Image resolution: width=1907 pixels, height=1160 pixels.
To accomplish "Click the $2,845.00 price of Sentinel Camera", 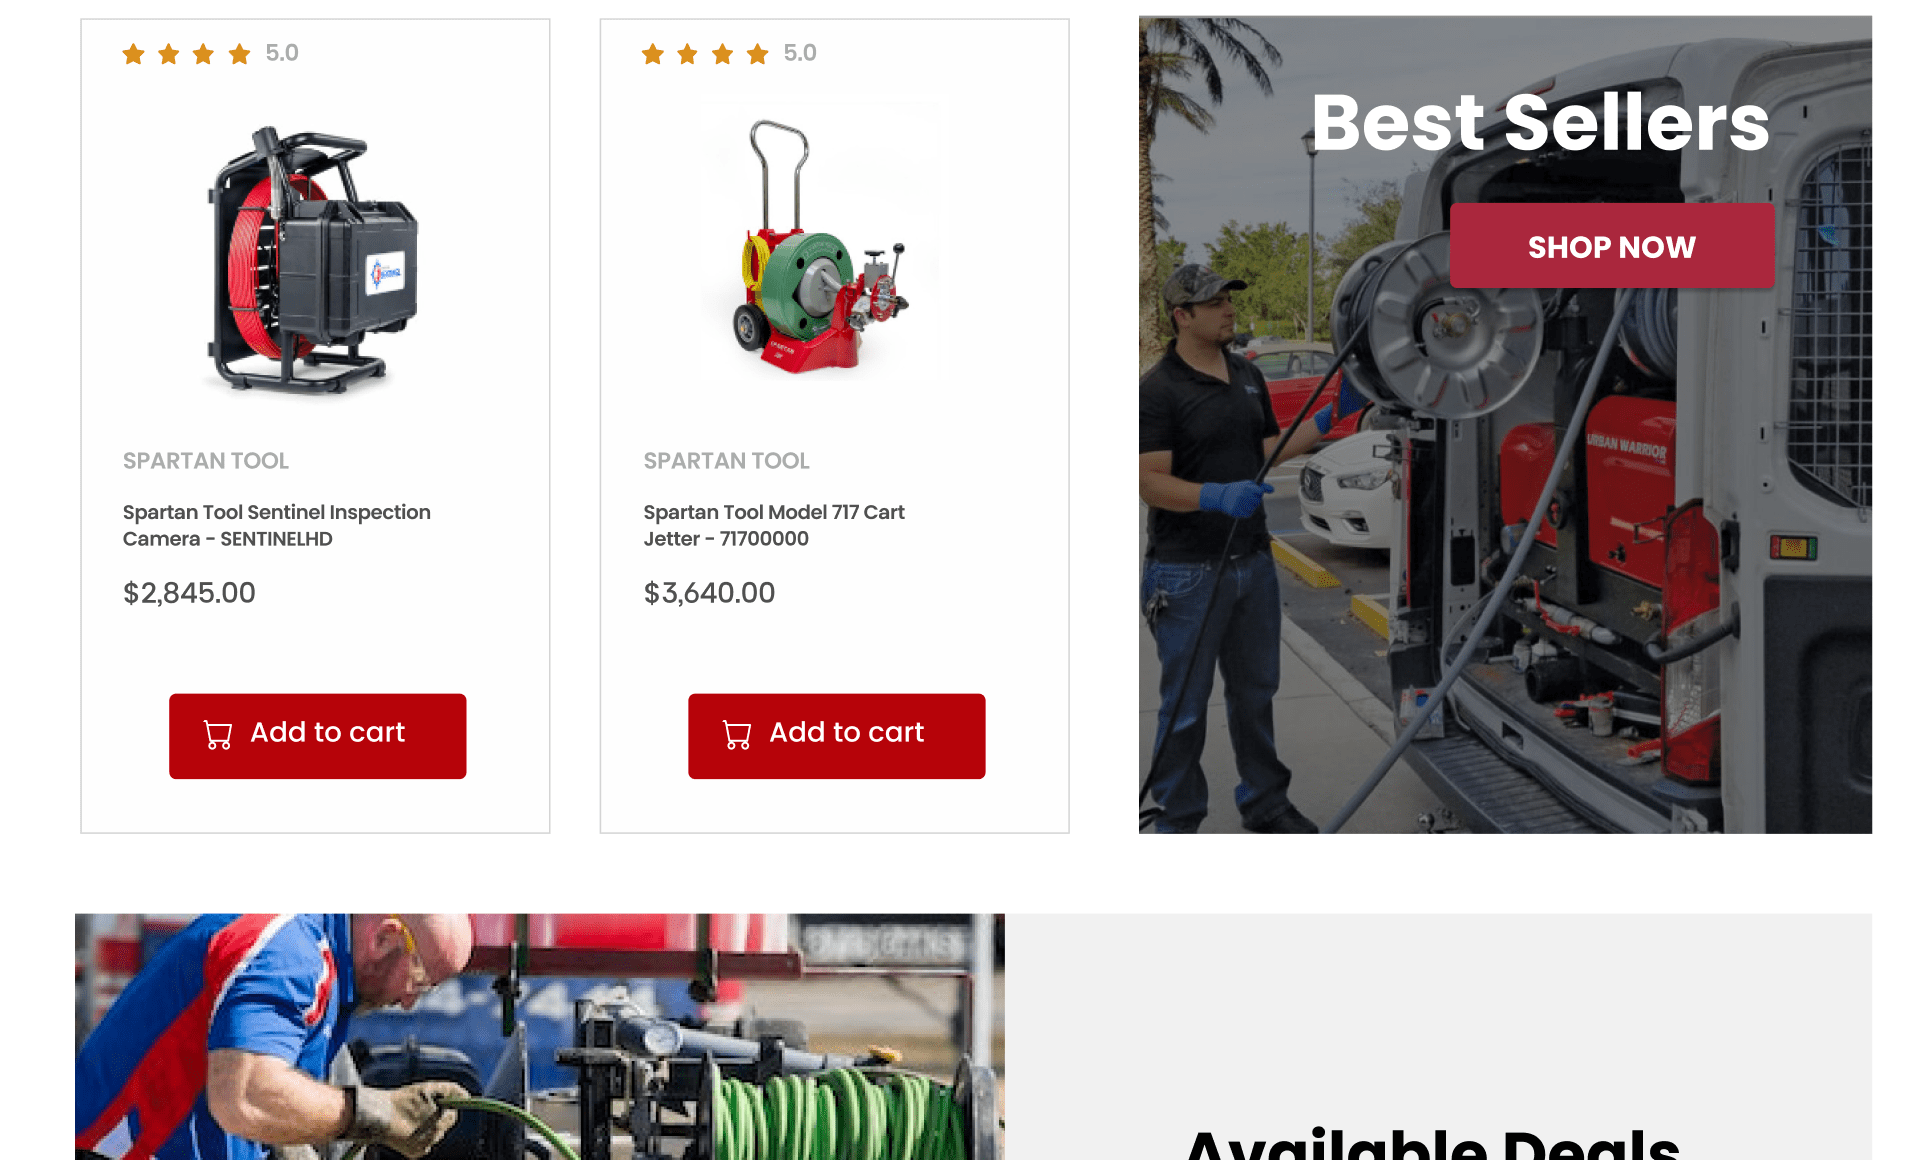I will (x=189, y=593).
